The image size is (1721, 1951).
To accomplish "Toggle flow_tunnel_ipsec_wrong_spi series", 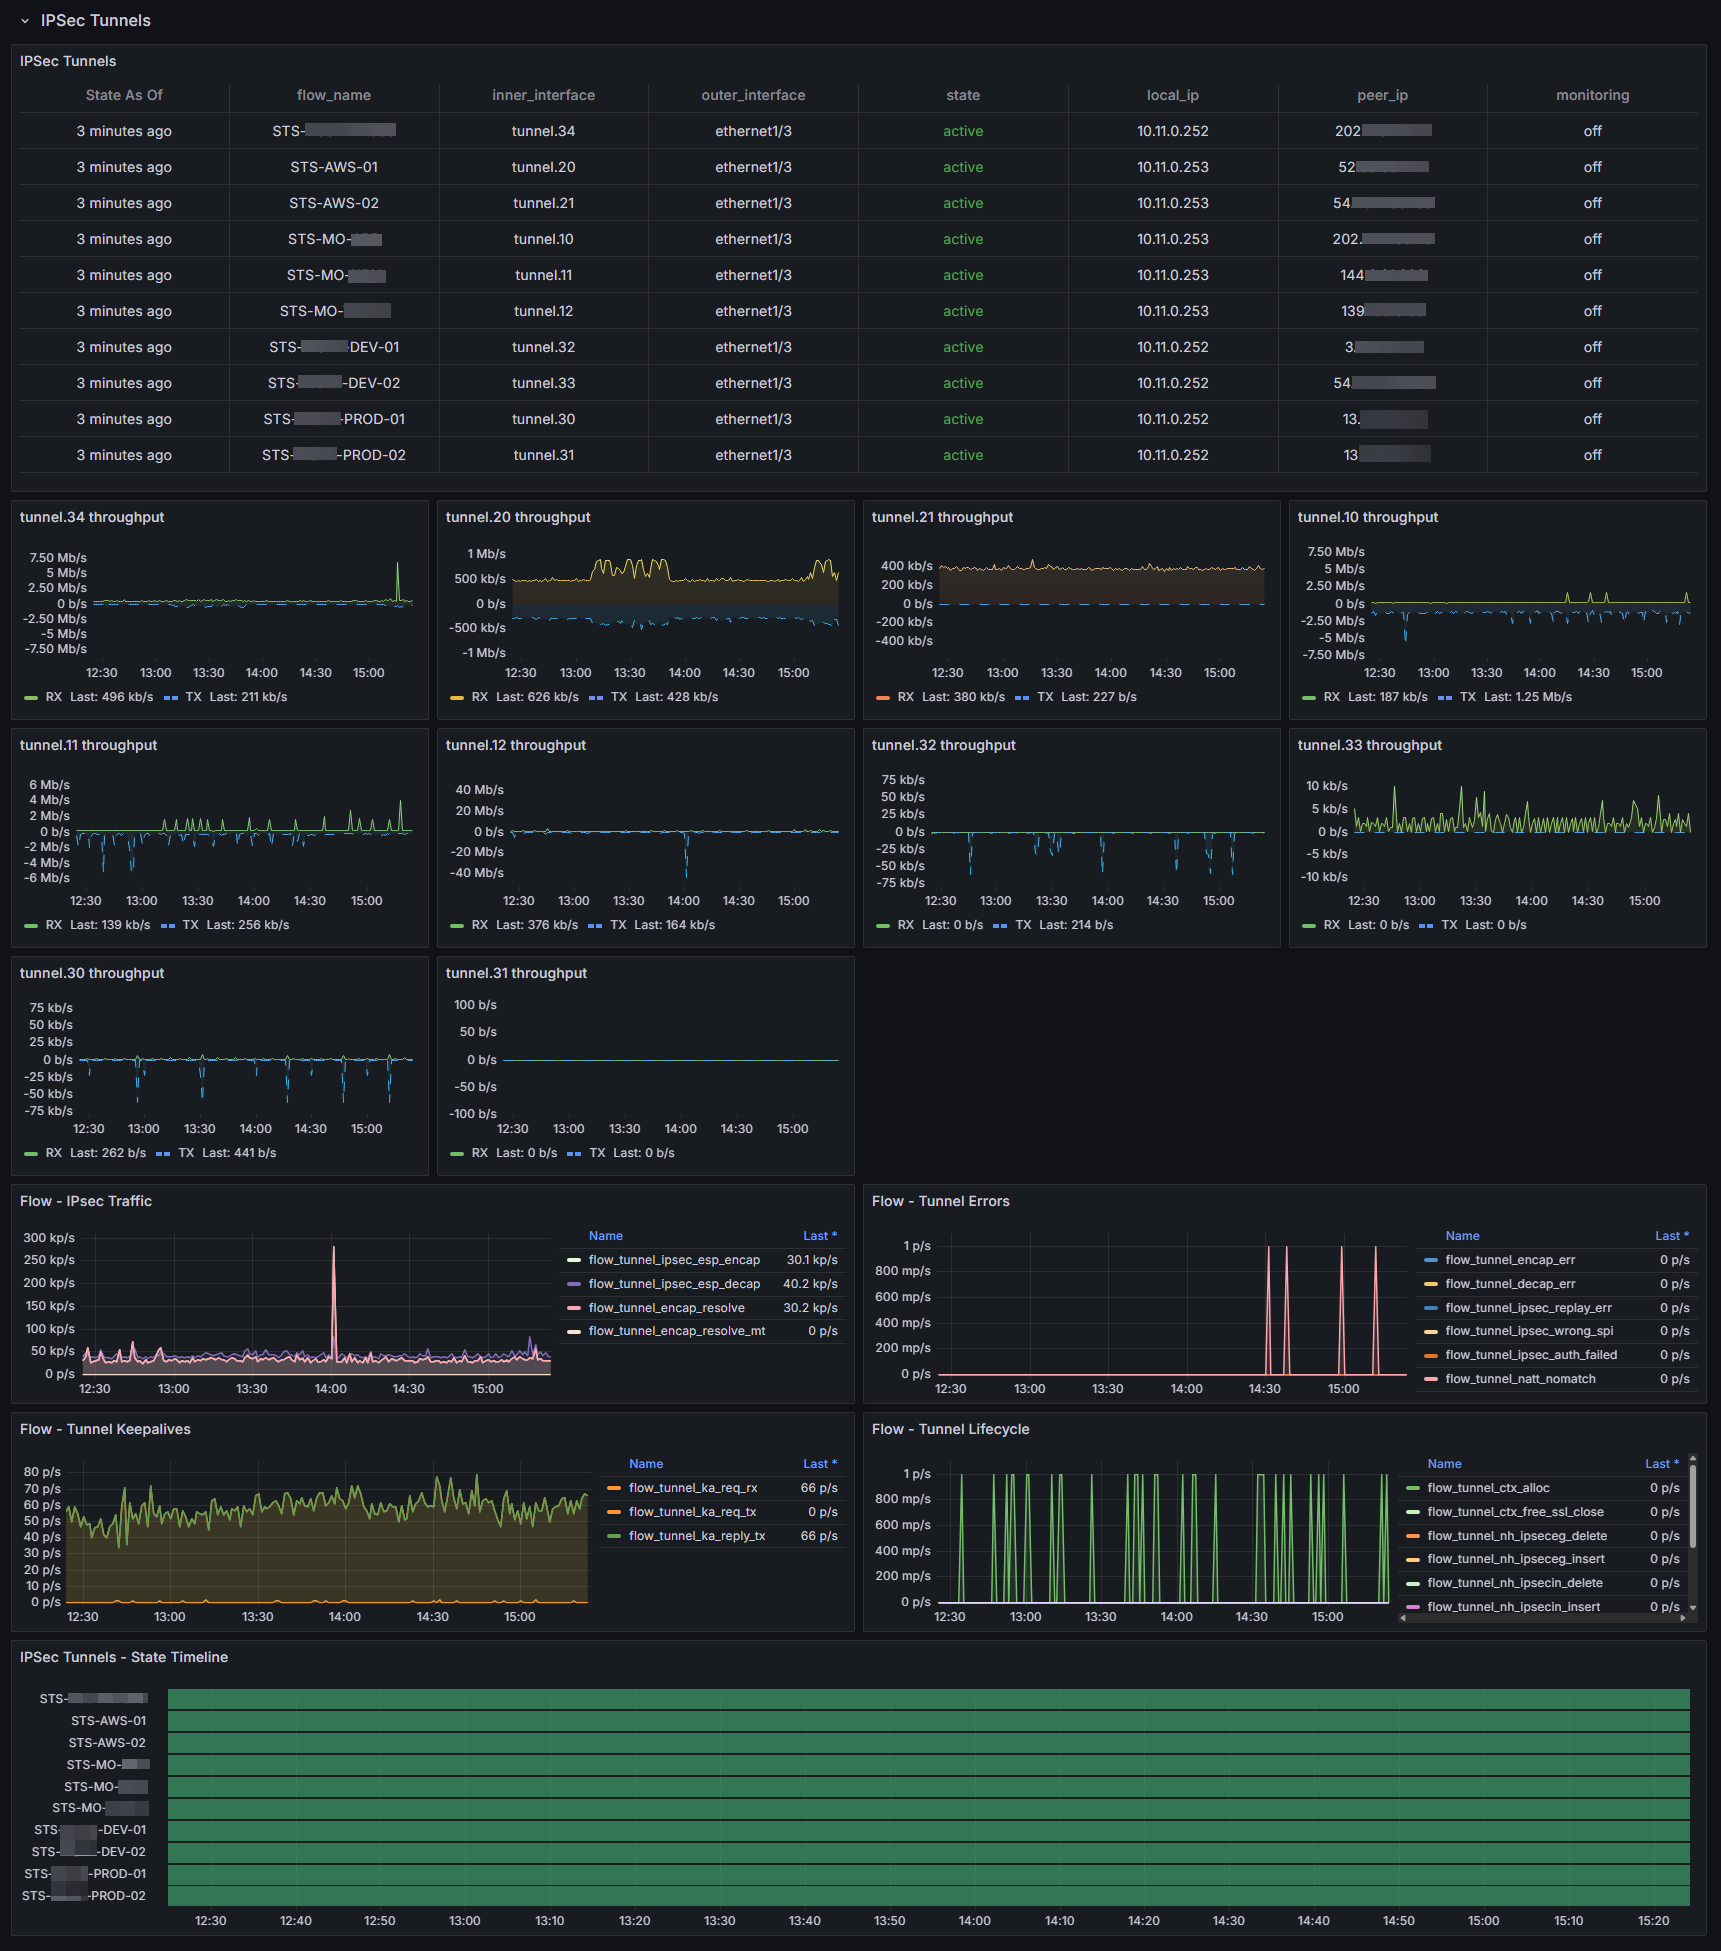I will point(1529,1331).
